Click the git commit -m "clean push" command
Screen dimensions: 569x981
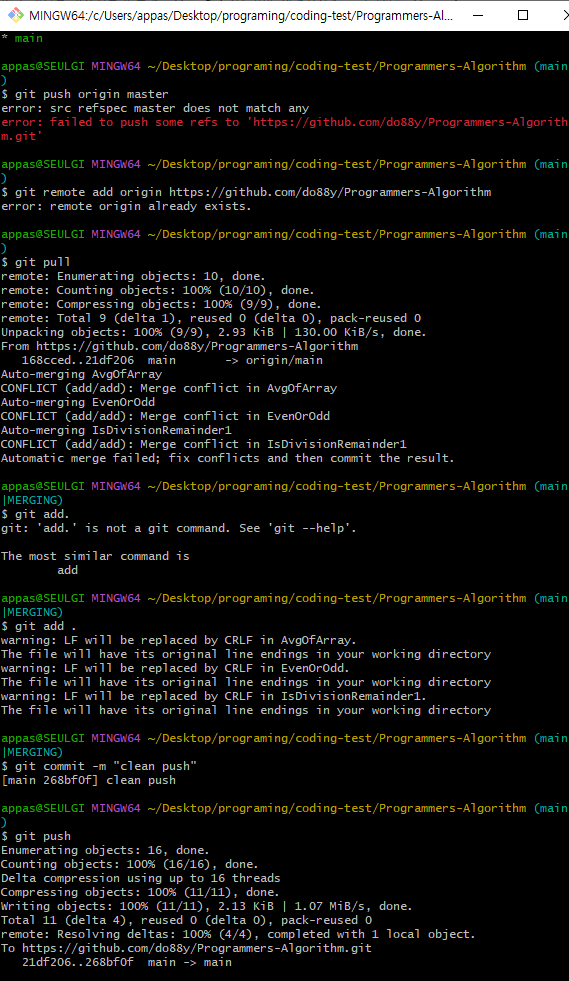(x=99, y=766)
